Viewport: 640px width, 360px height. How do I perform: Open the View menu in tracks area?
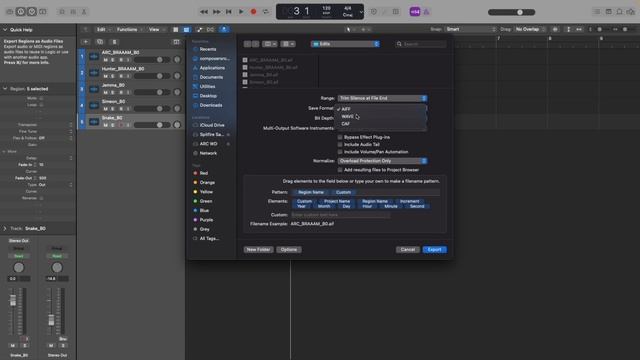pyautogui.click(x=156, y=29)
